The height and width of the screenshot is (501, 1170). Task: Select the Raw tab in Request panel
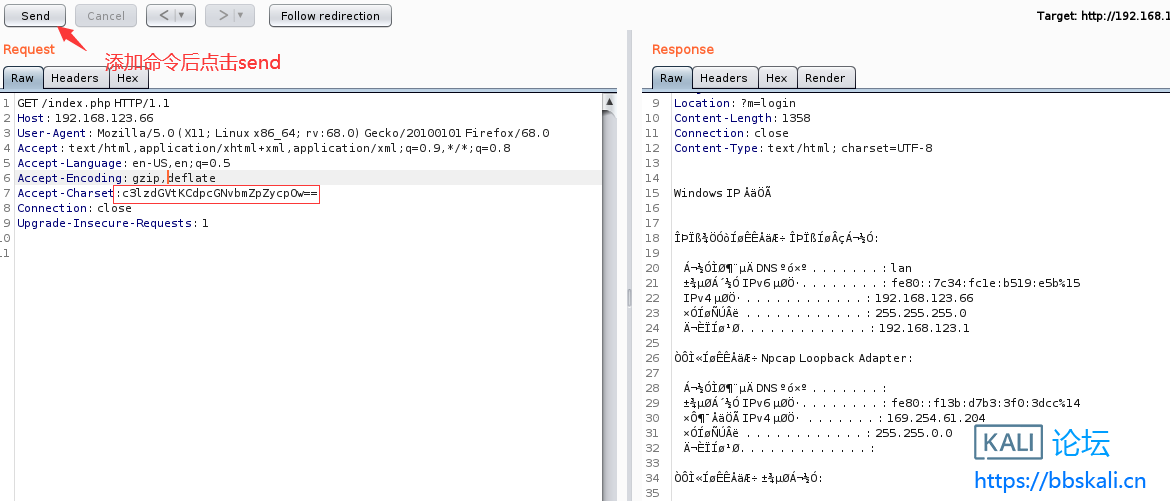click(22, 78)
